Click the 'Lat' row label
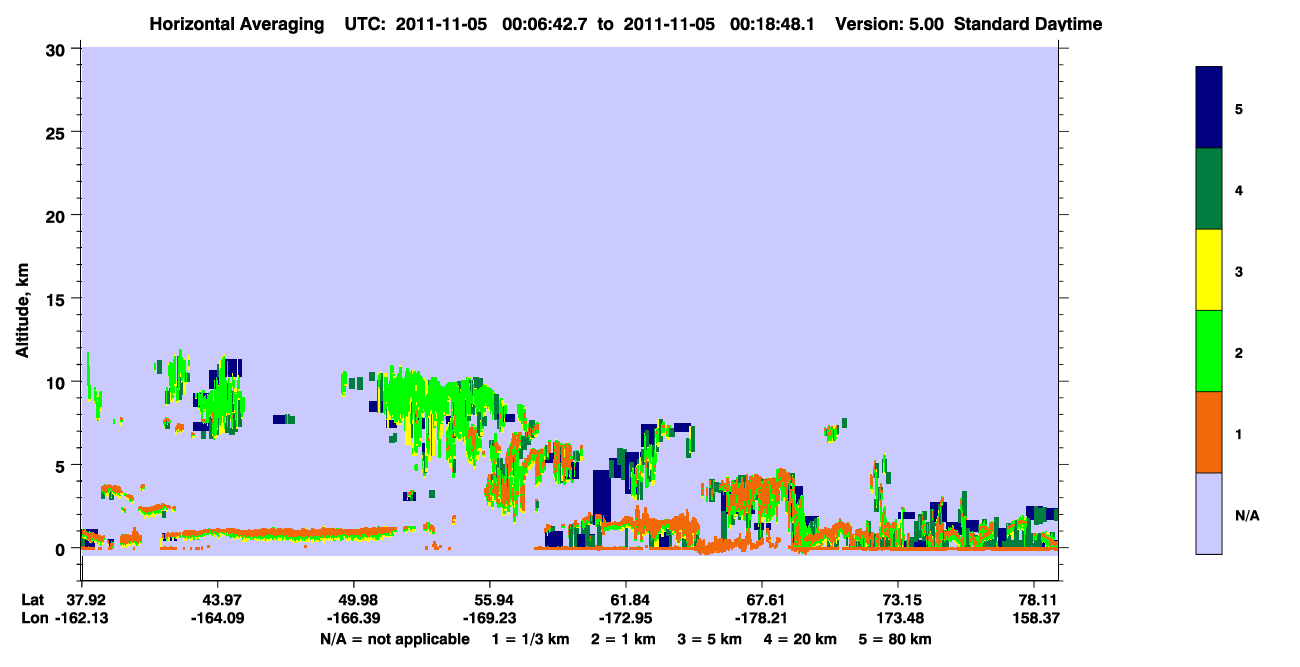This screenshot has height=667, width=1300. (x=33, y=600)
